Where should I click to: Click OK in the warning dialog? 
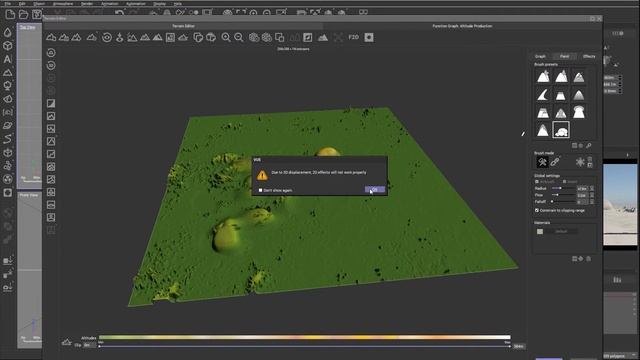click(x=374, y=190)
